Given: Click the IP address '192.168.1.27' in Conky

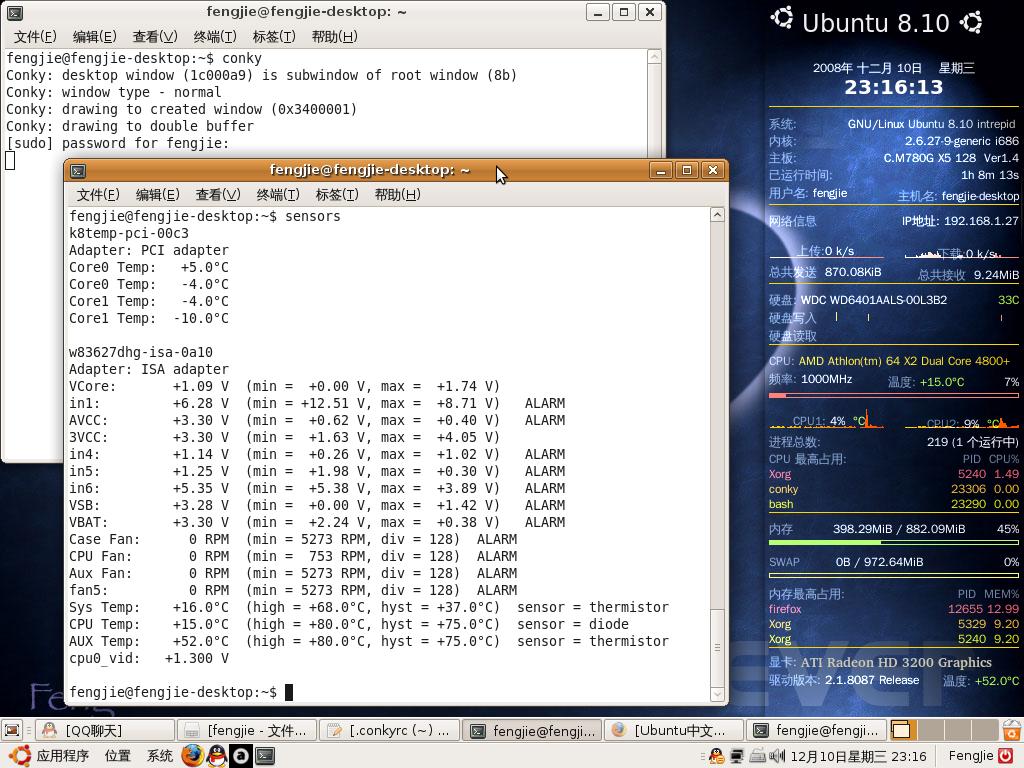Looking at the screenshot, I should pyautogui.click(x=981, y=221).
